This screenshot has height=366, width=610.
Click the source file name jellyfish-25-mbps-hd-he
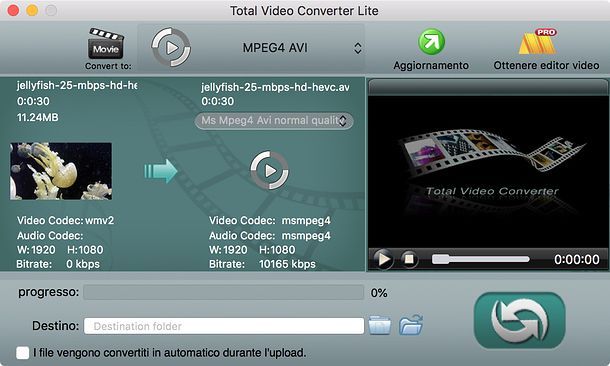(x=77, y=85)
